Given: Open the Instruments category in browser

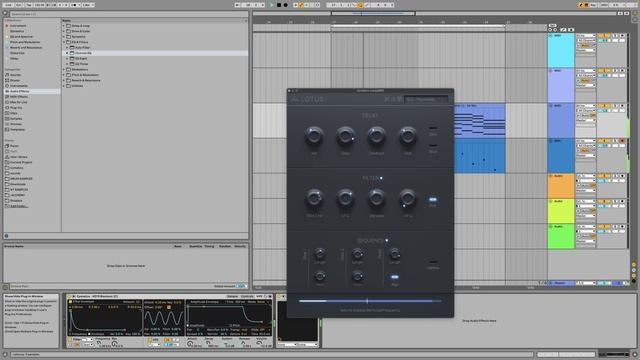Looking at the screenshot, I should [x=19, y=86].
